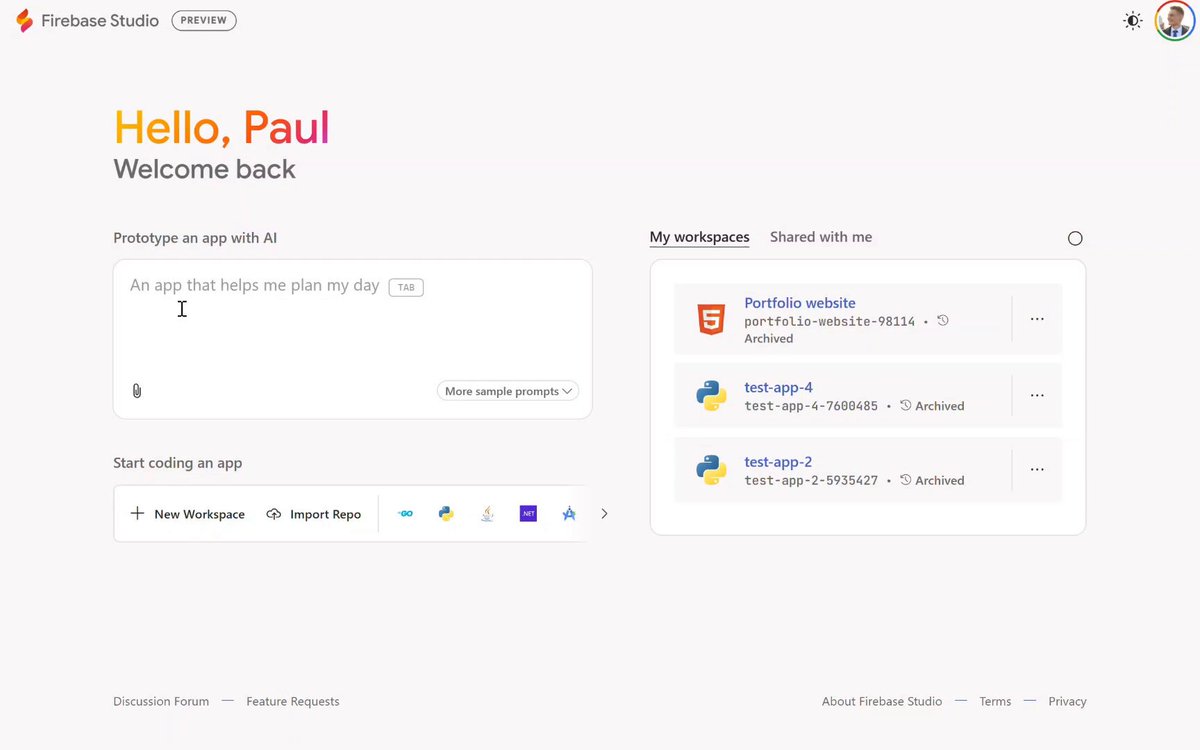Select the Go template icon
This screenshot has height=750, width=1200.
tap(405, 514)
